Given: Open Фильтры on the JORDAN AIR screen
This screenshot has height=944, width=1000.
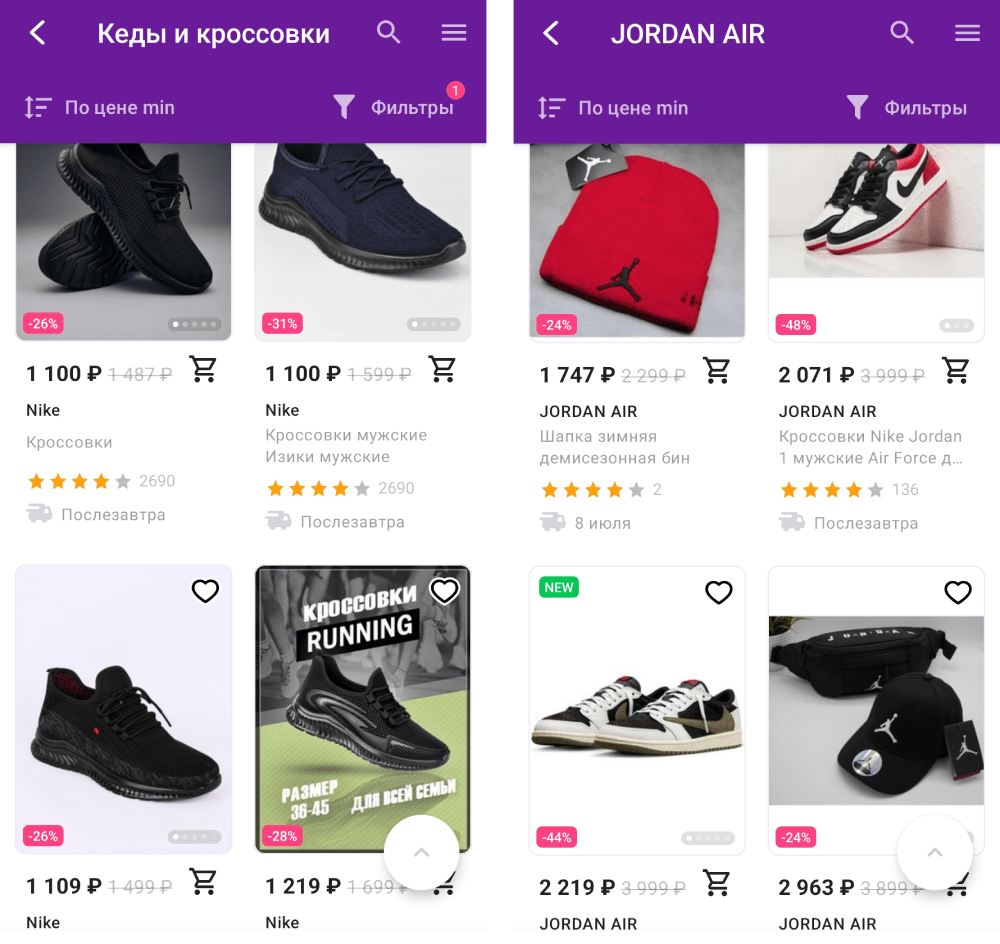Looking at the screenshot, I should [x=907, y=108].
